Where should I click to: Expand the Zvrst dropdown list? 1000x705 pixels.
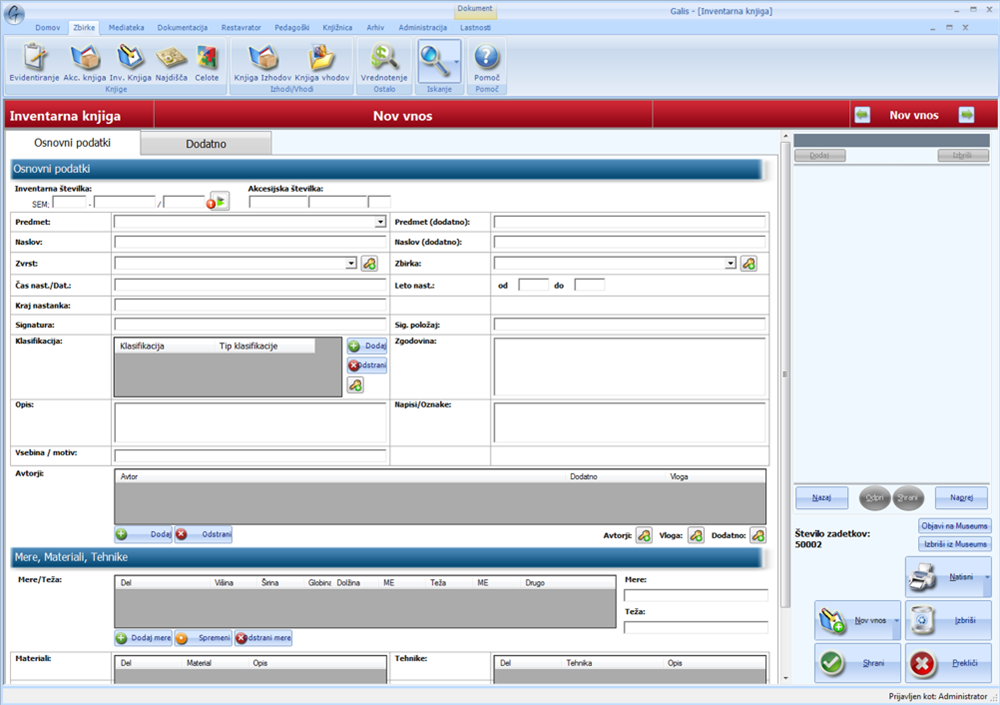(351, 264)
